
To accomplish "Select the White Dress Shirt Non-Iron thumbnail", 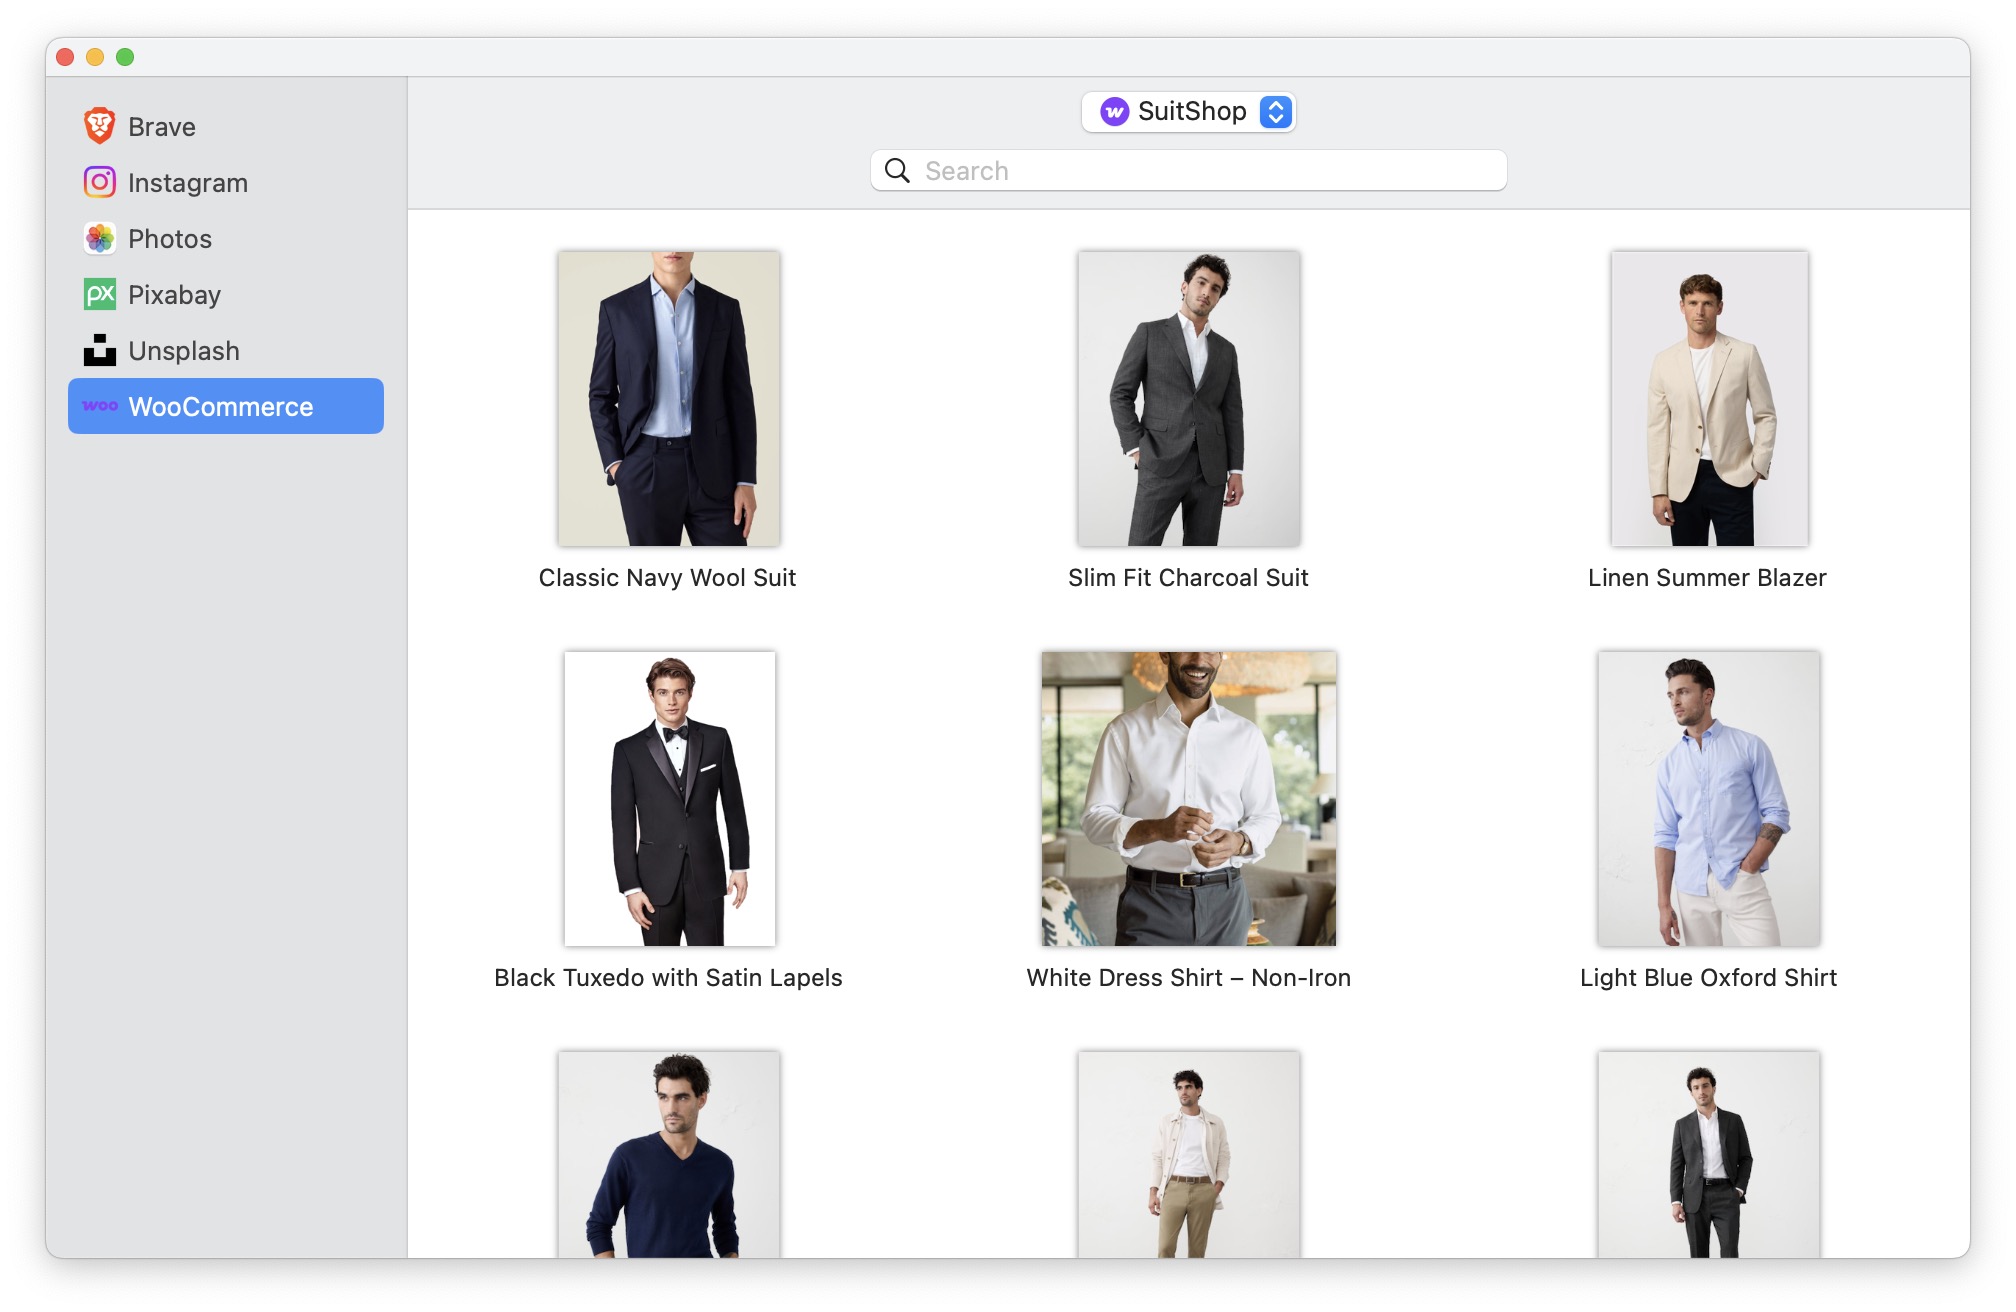I will (x=1189, y=798).
